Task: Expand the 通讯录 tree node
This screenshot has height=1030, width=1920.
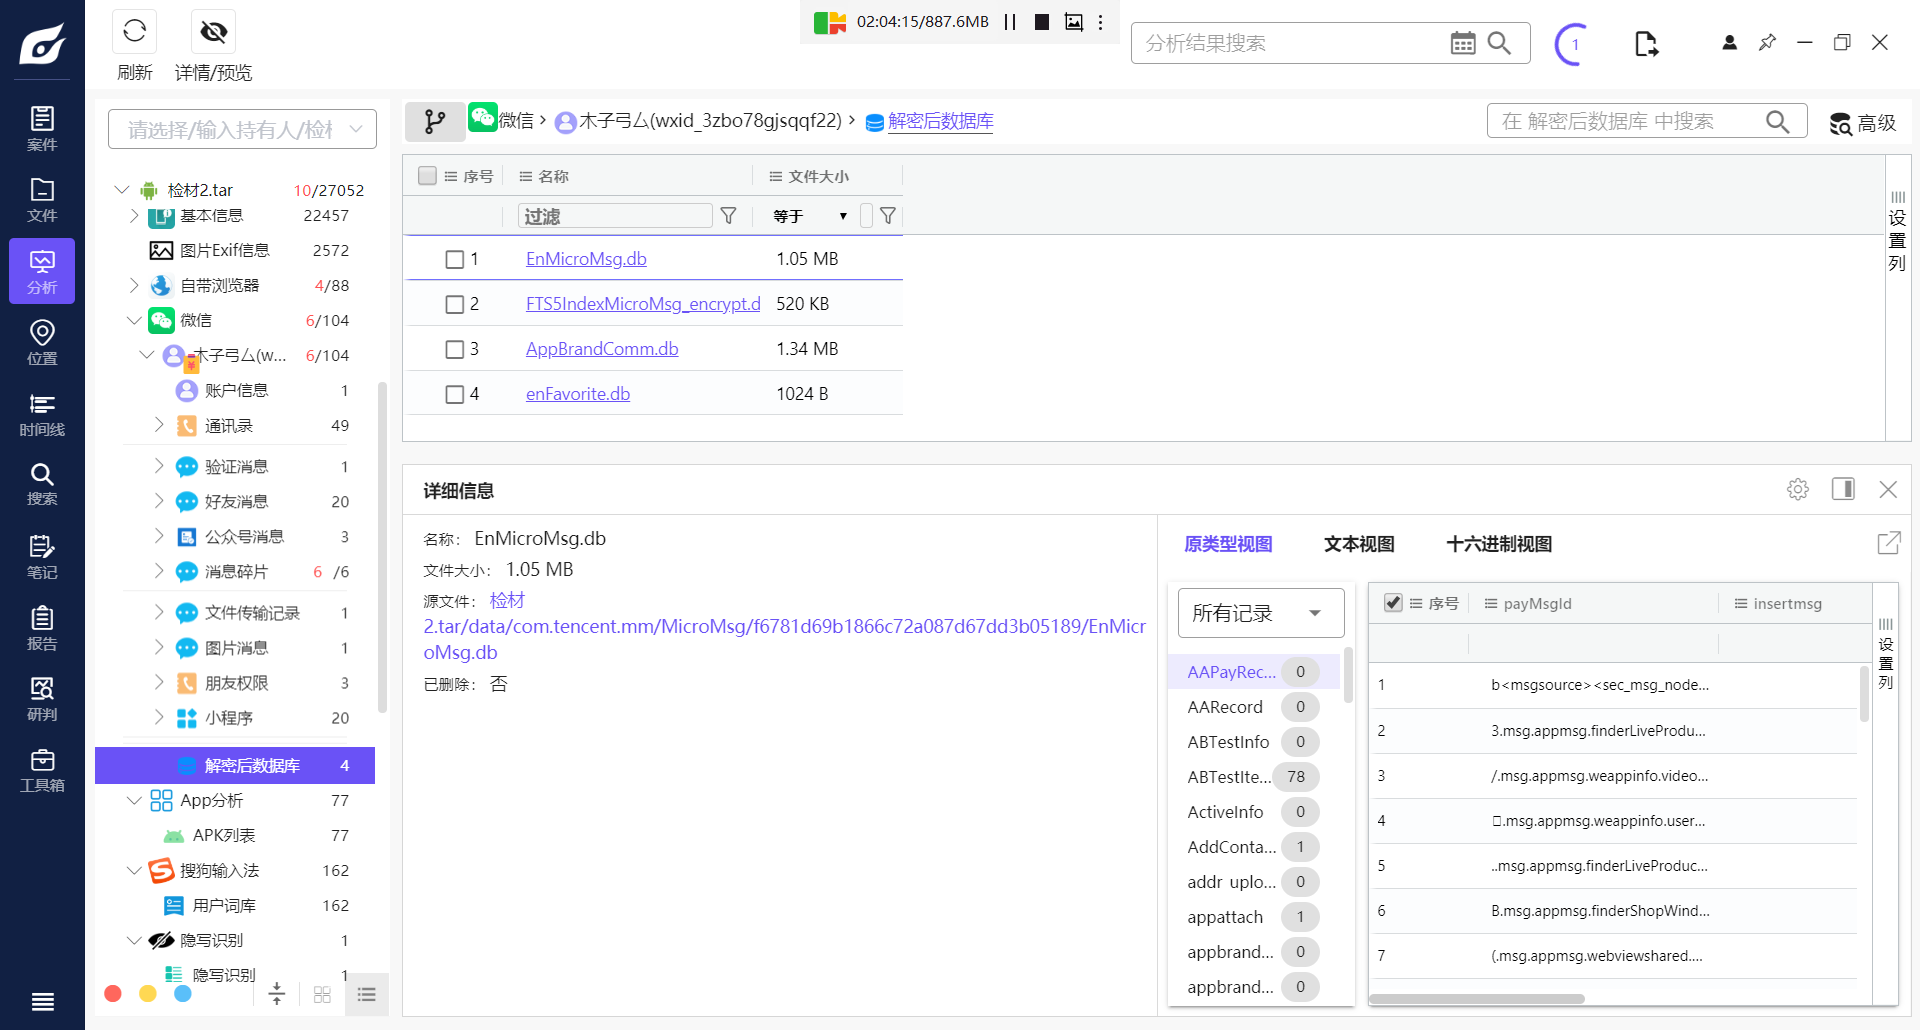Action: pyautogui.click(x=158, y=426)
